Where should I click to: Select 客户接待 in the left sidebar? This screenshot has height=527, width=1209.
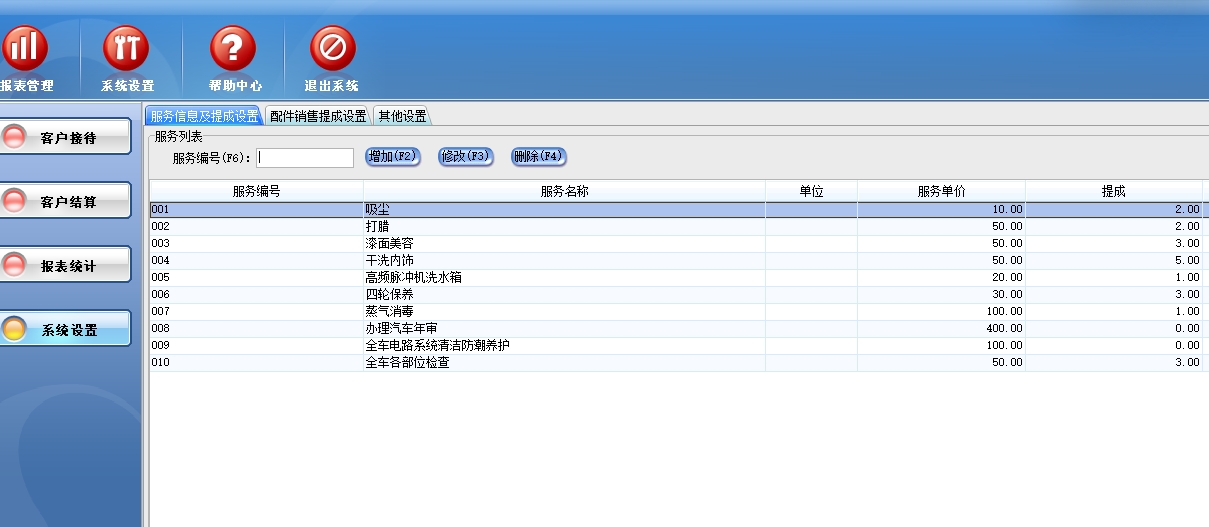click(x=66, y=138)
